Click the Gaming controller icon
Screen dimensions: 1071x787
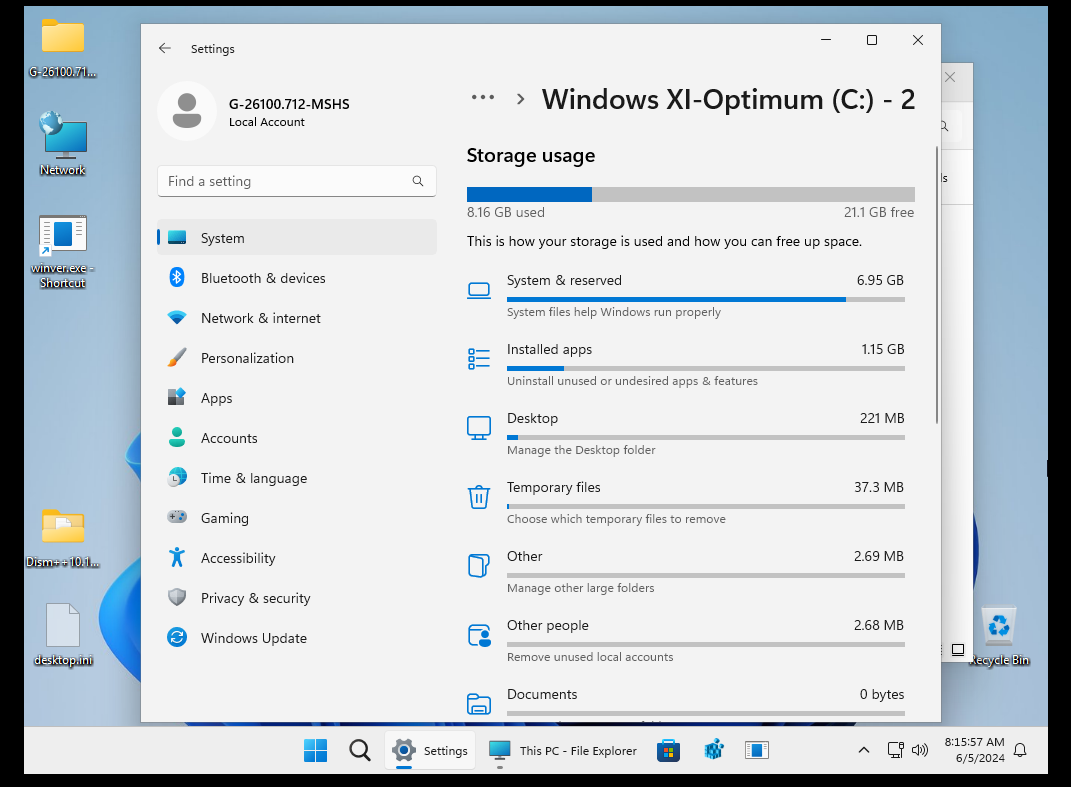coord(177,516)
